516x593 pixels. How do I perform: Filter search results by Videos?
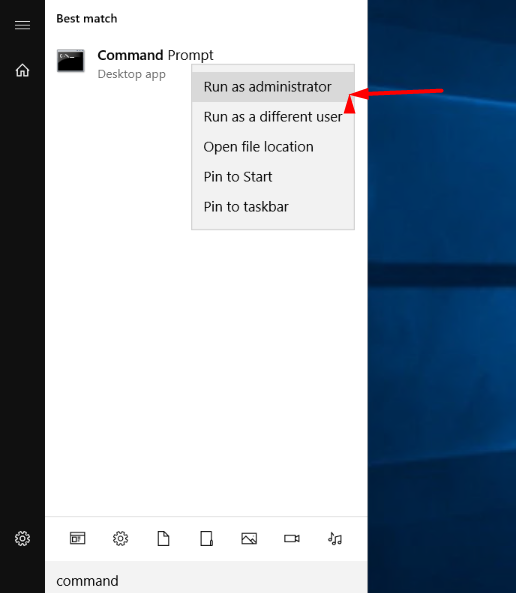292,538
